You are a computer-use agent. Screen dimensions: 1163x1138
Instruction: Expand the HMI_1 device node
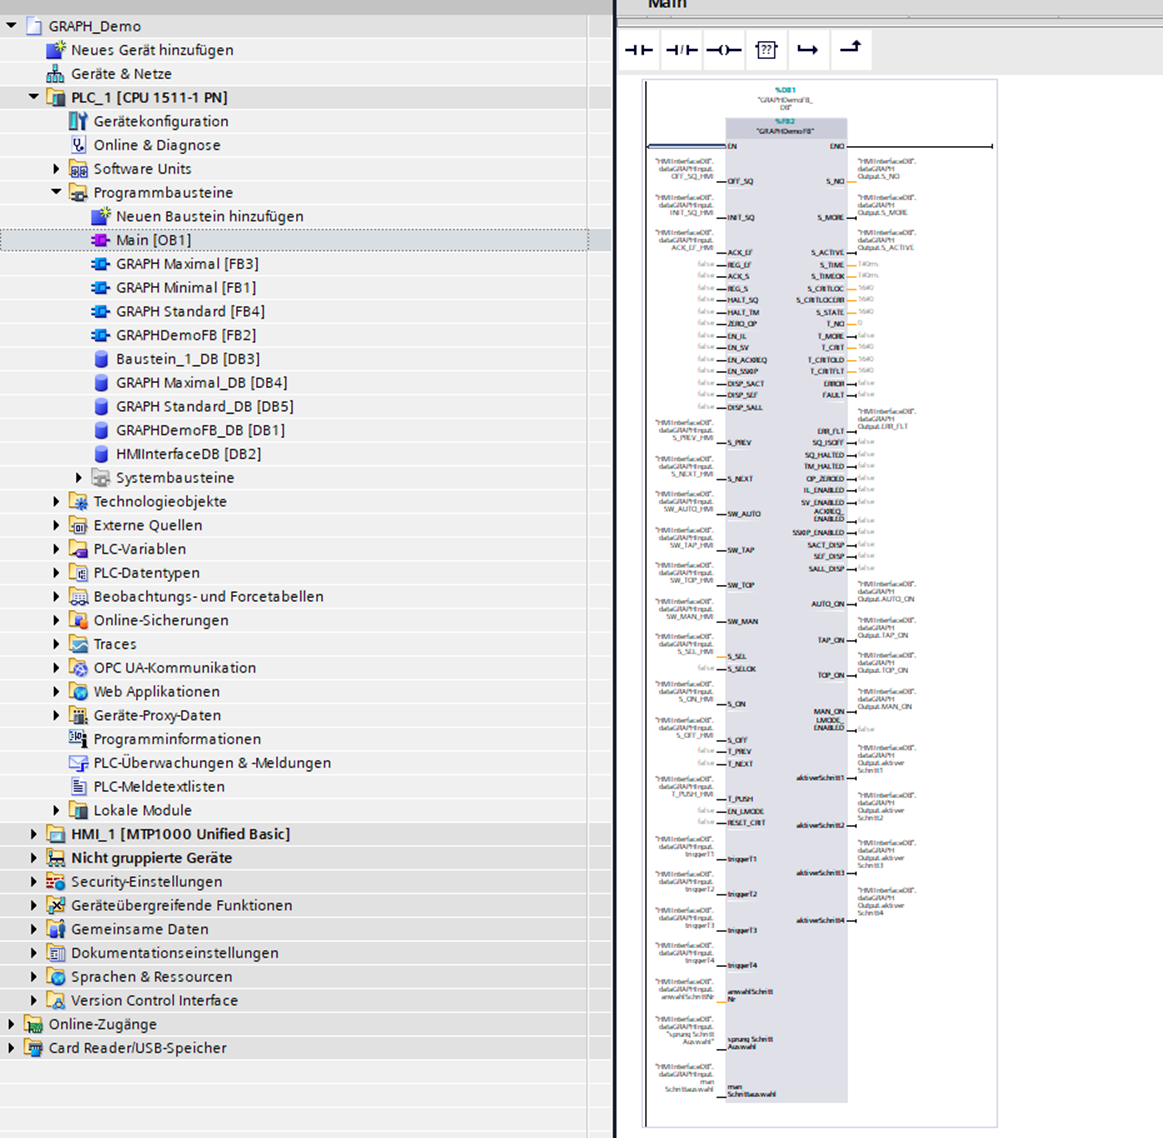(34, 834)
